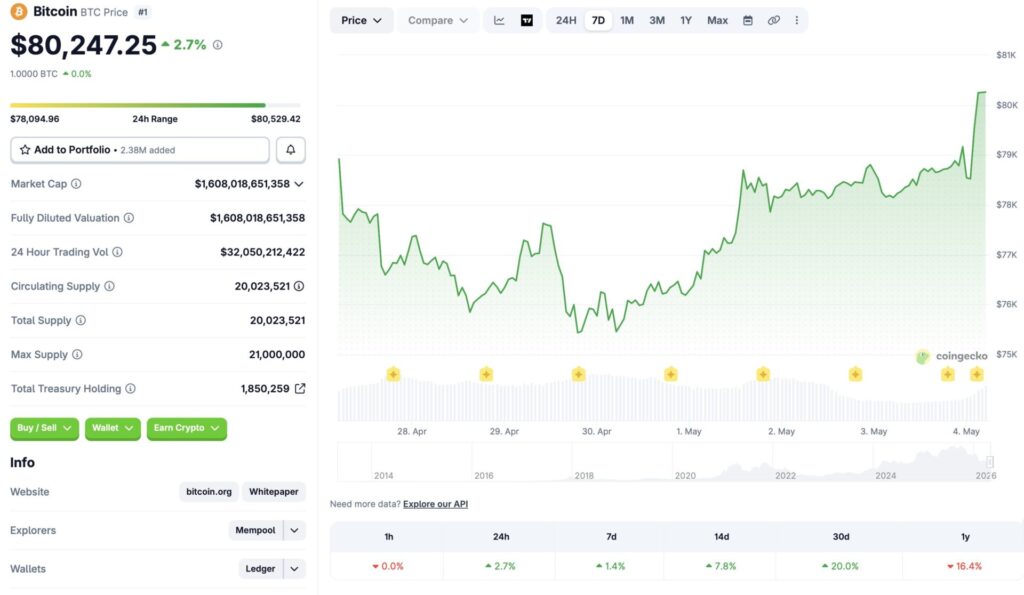
Task: Click the 1y value 16.4%
Action: [965, 566]
